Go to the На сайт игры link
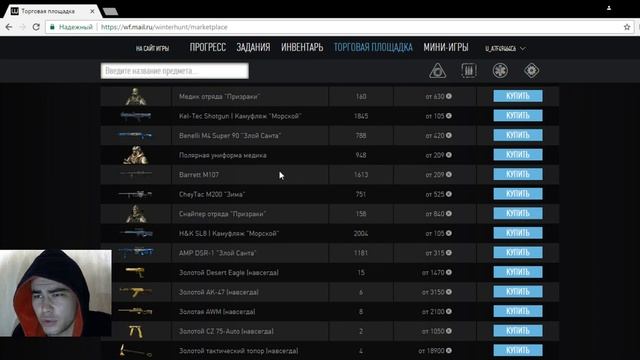The image size is (640, 360). click(x=152, y=48)
